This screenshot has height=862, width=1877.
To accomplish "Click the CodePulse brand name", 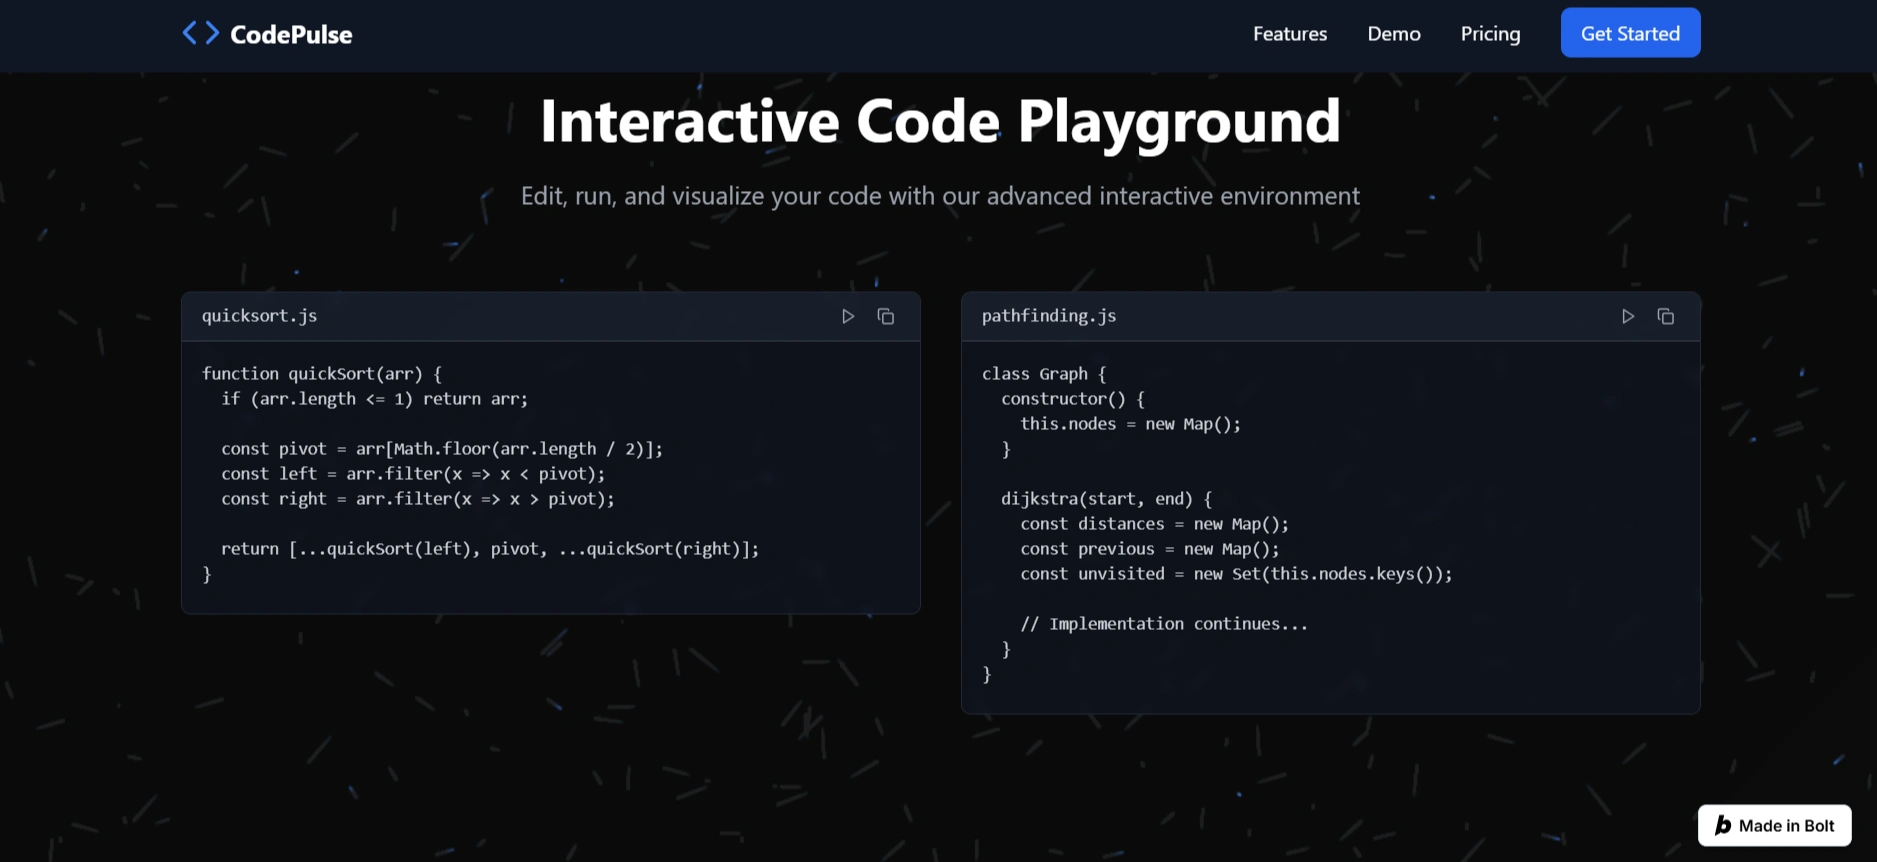I will pos(291,34).
